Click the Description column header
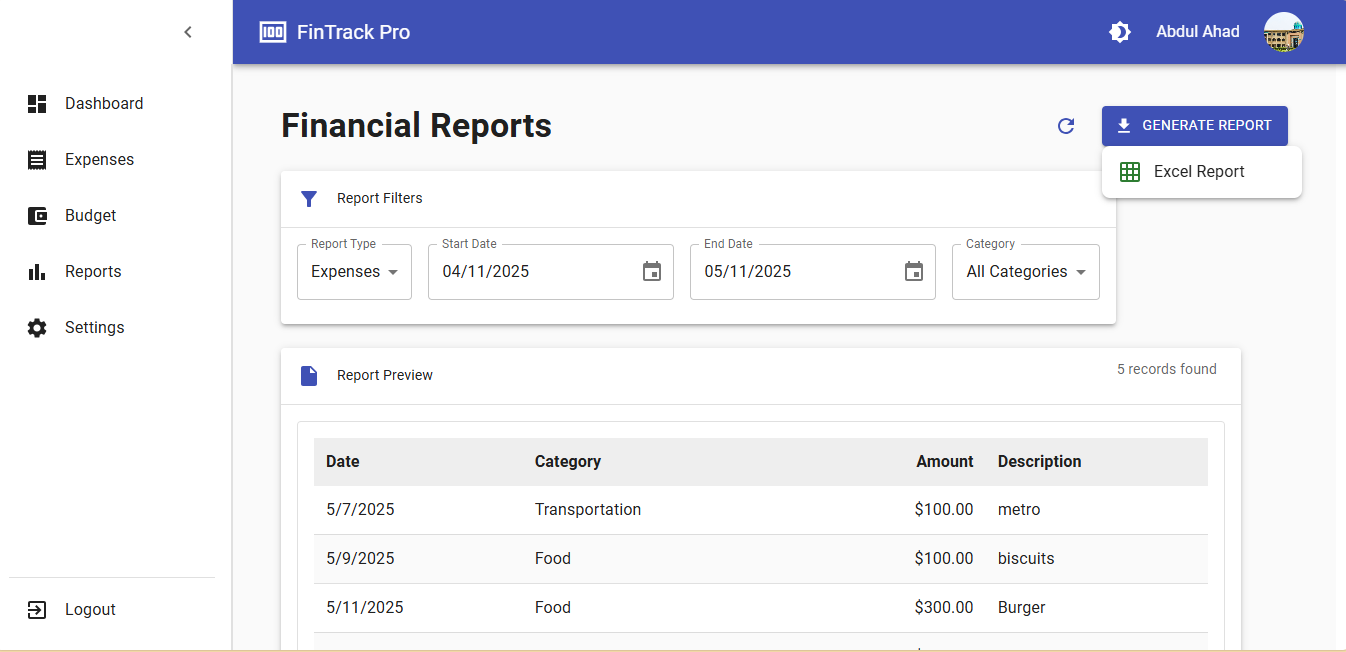 [1039, 462]
